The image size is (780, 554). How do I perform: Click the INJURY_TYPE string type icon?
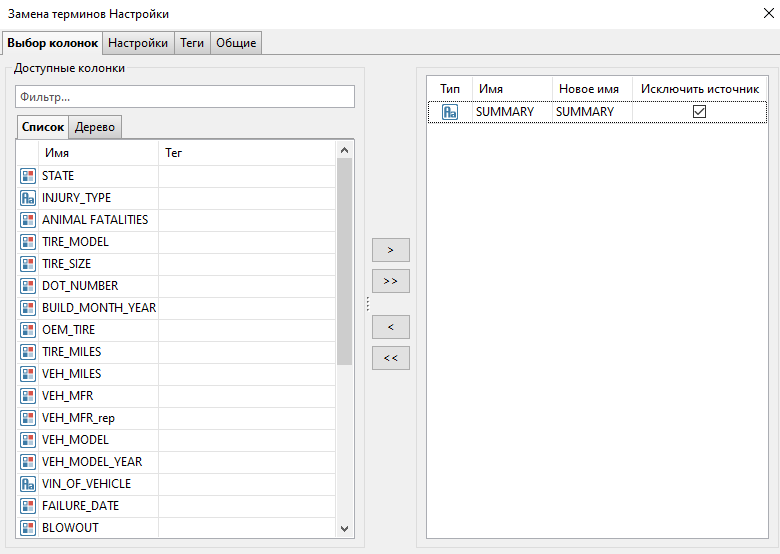[x=28, y=198]
